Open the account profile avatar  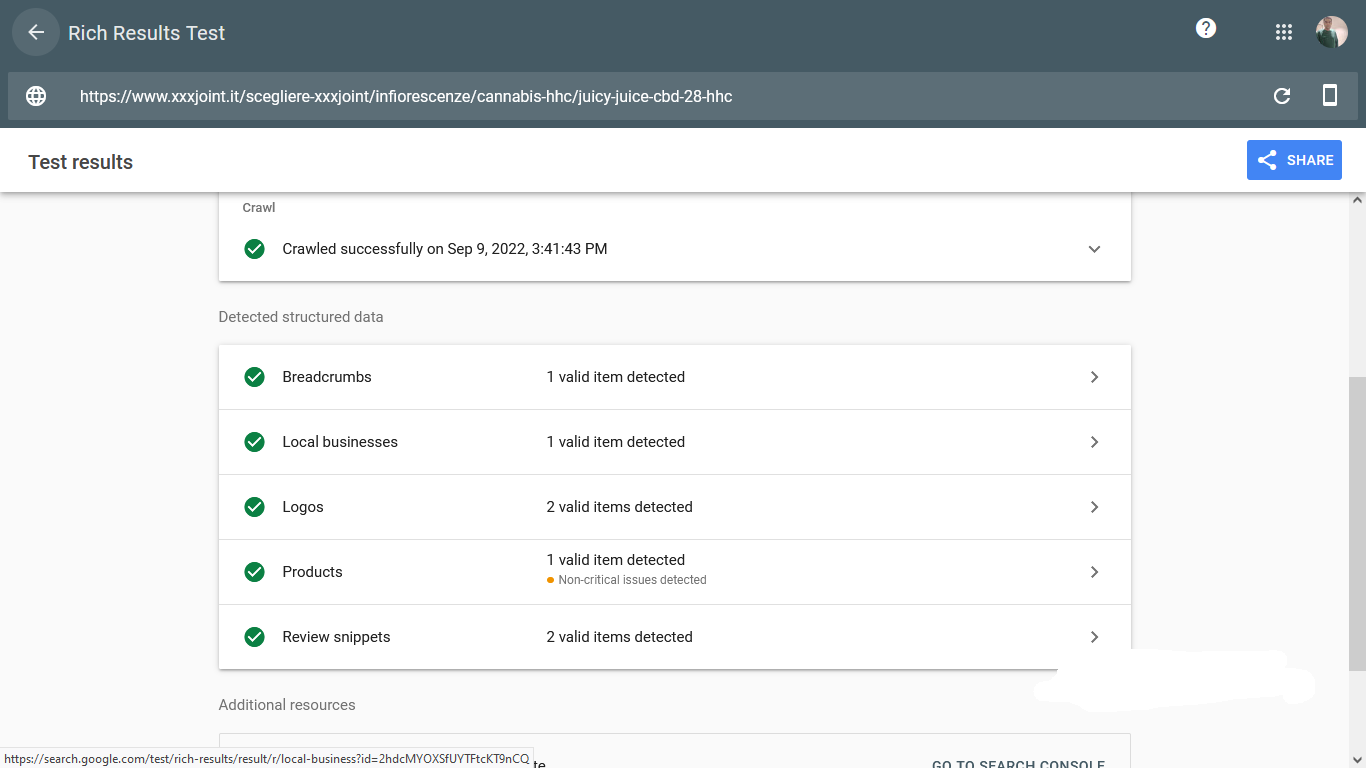pos(1331,32)
